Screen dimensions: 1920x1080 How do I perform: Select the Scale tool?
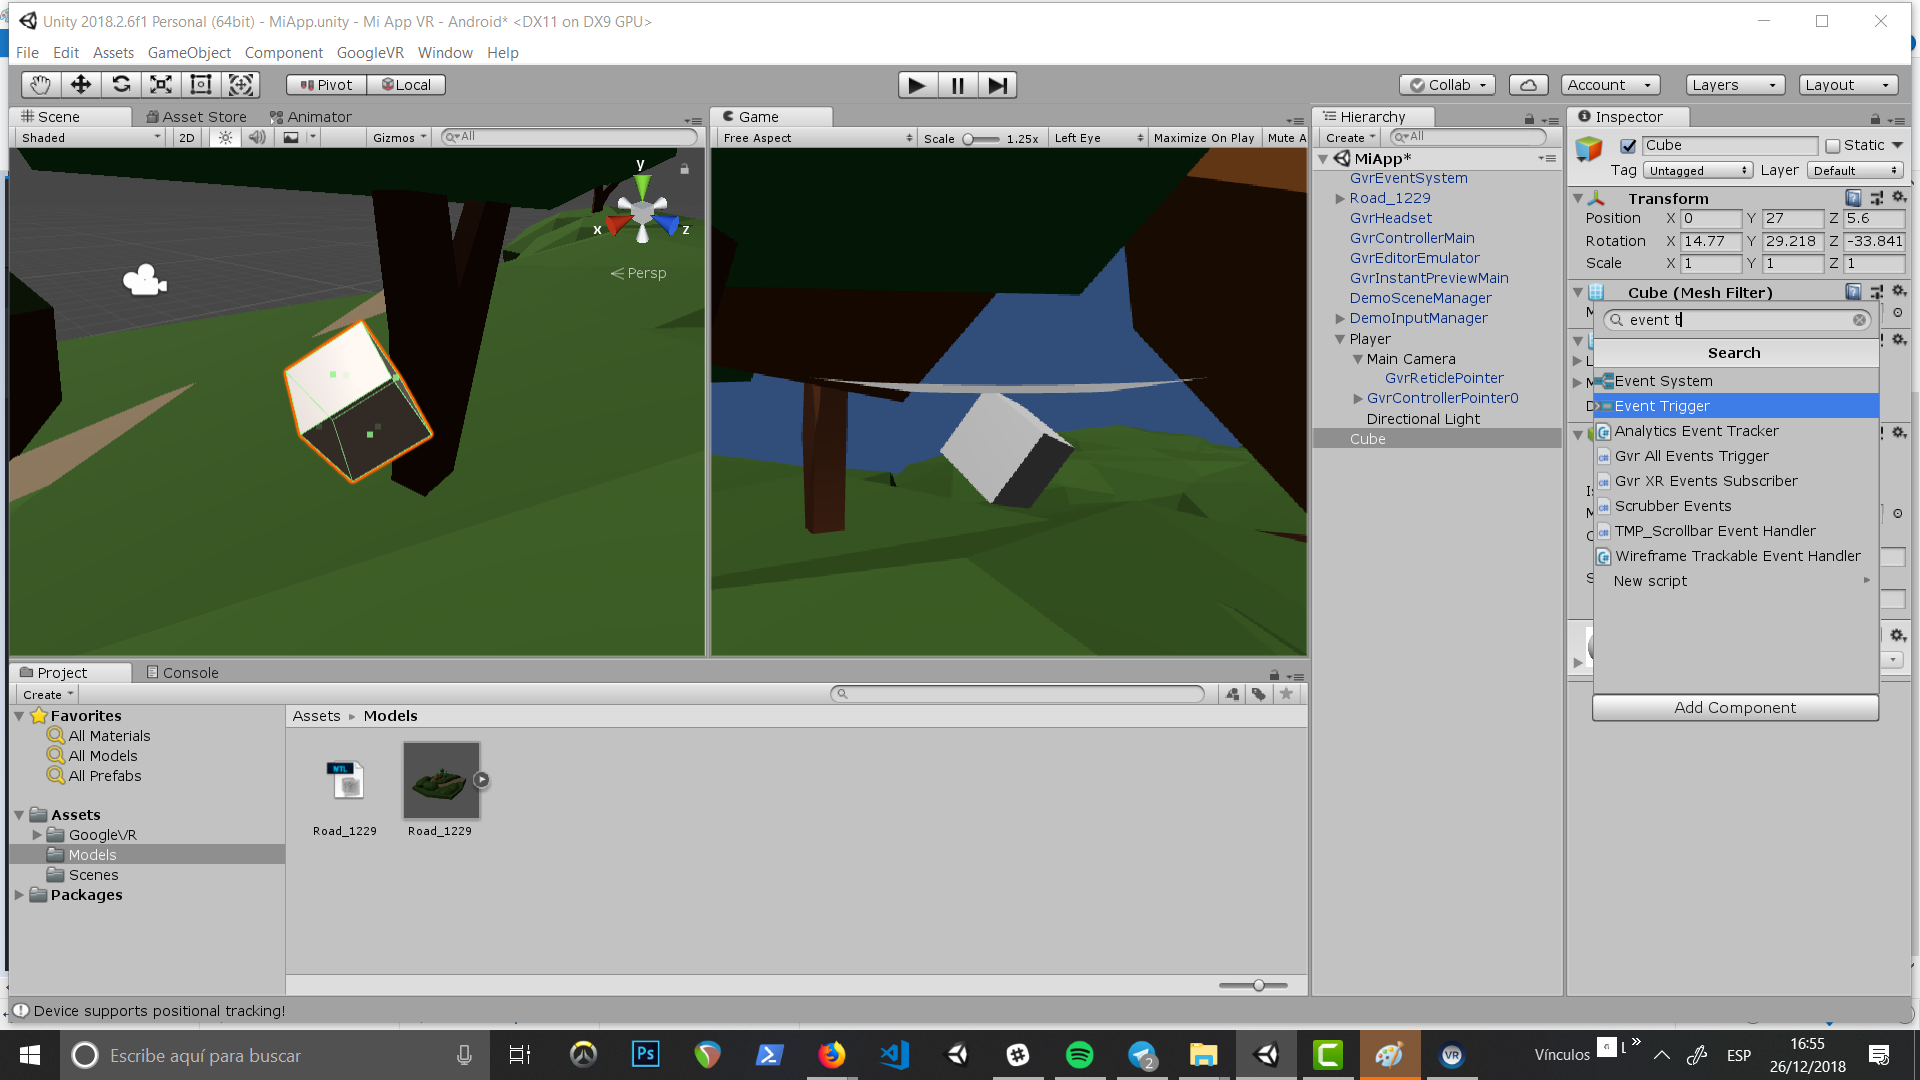[x=161, y=85]
